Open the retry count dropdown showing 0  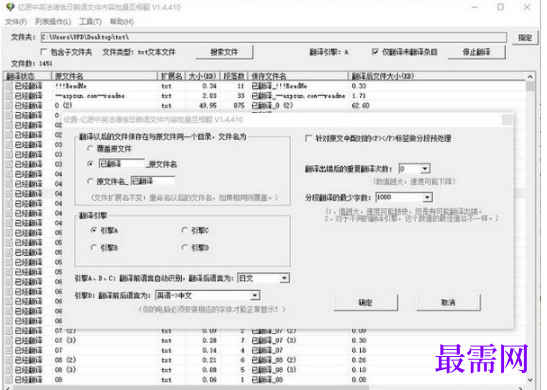coord(425,169)
